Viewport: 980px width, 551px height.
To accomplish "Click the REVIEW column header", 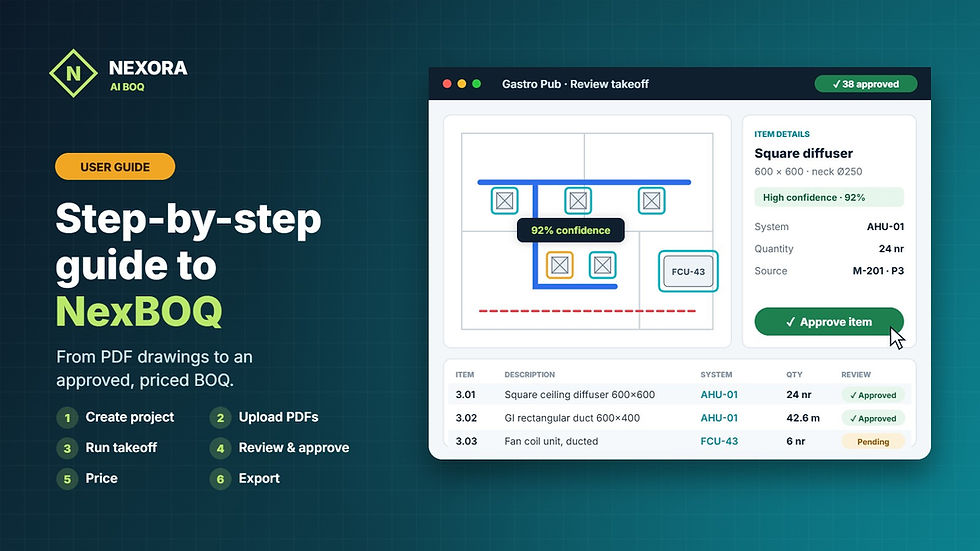I will [x=856, y=374].
